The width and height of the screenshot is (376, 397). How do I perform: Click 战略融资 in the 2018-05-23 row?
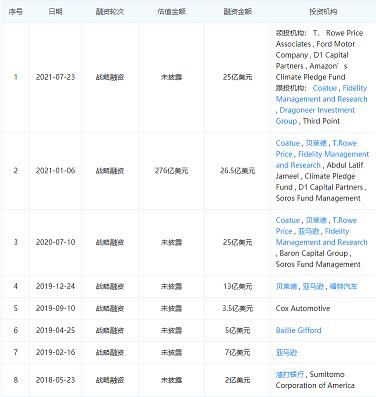tap(110, 380)
